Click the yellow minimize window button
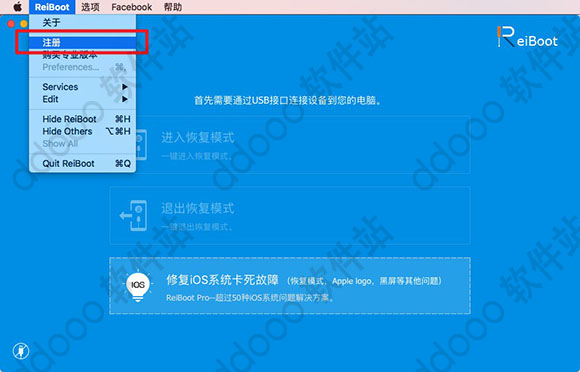The image size is (580, 372). click(x=24, y=24)
